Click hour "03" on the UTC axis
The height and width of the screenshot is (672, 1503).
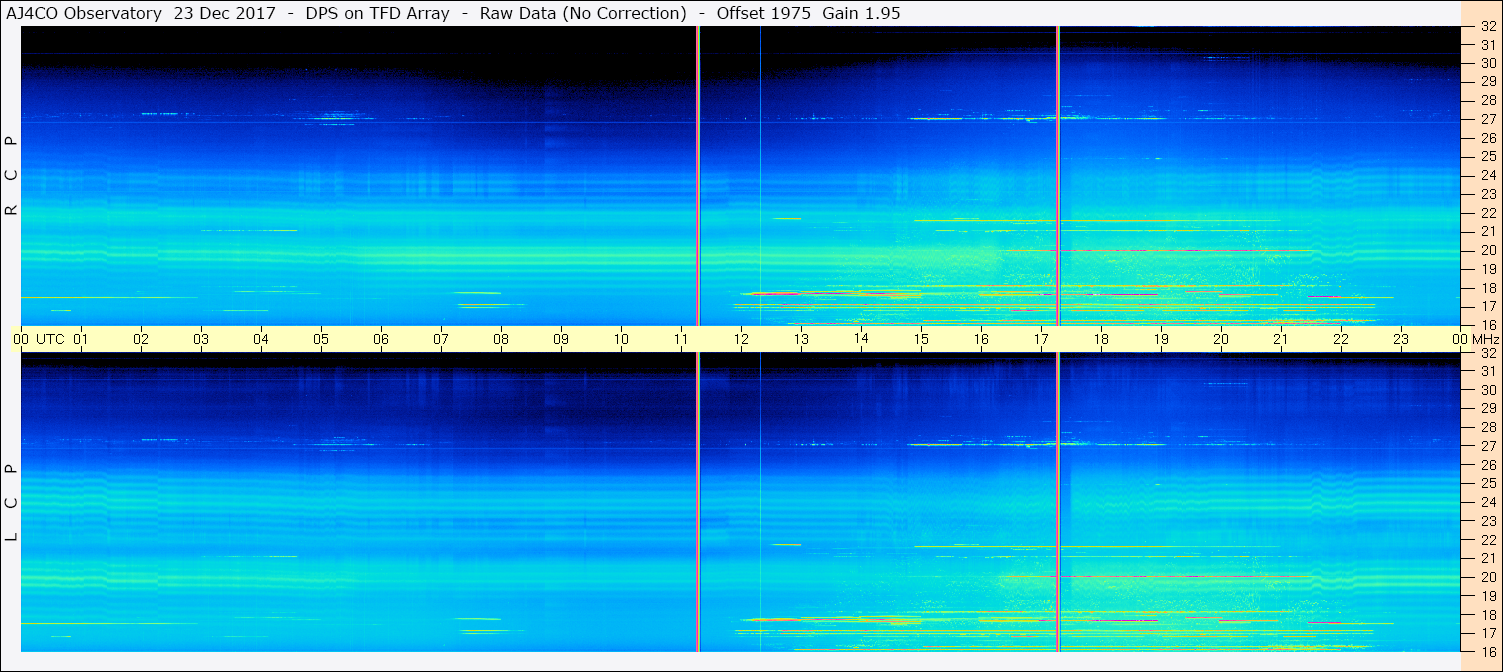(201, 339)
